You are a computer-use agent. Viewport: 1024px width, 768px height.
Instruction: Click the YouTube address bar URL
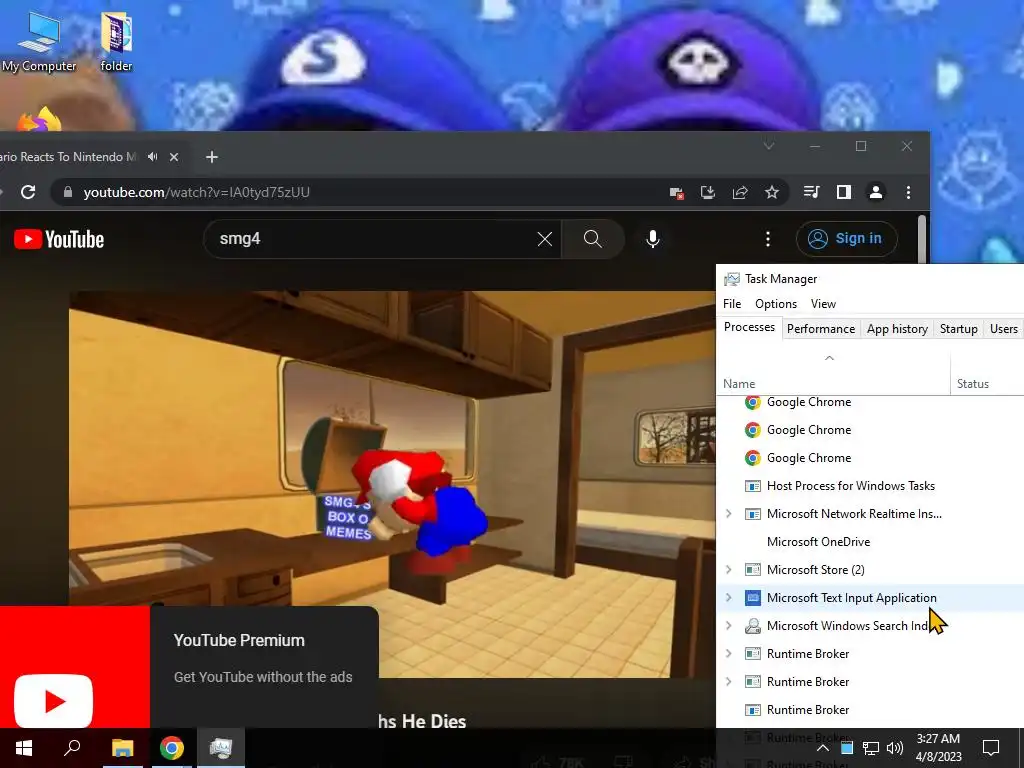197,192
